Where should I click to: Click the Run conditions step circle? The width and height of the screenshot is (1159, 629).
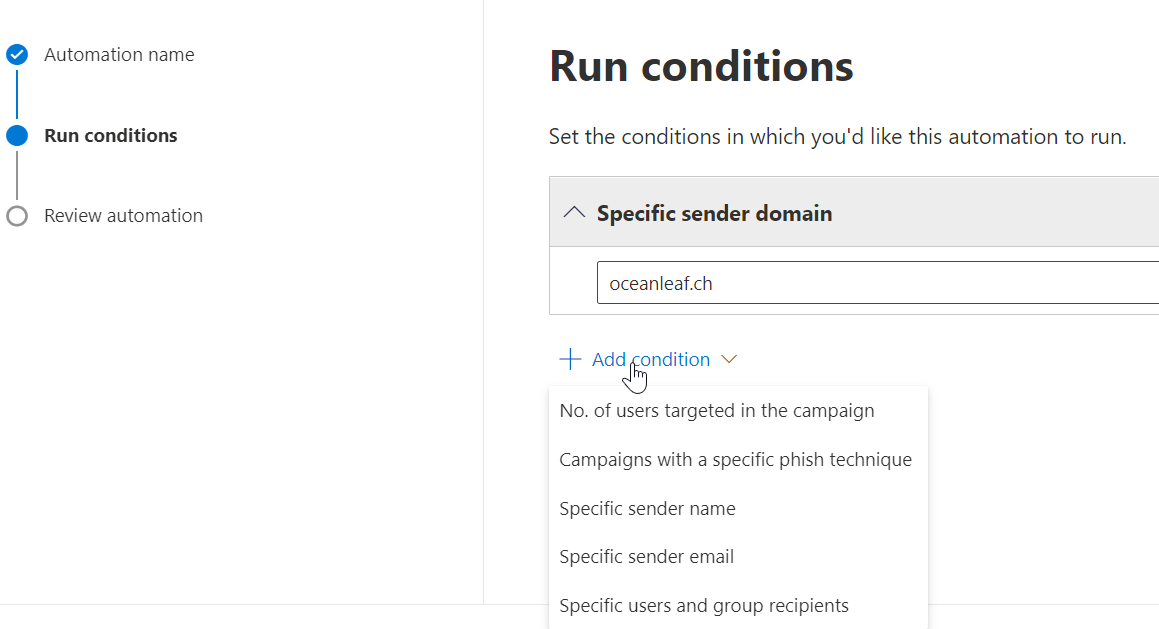17,136
